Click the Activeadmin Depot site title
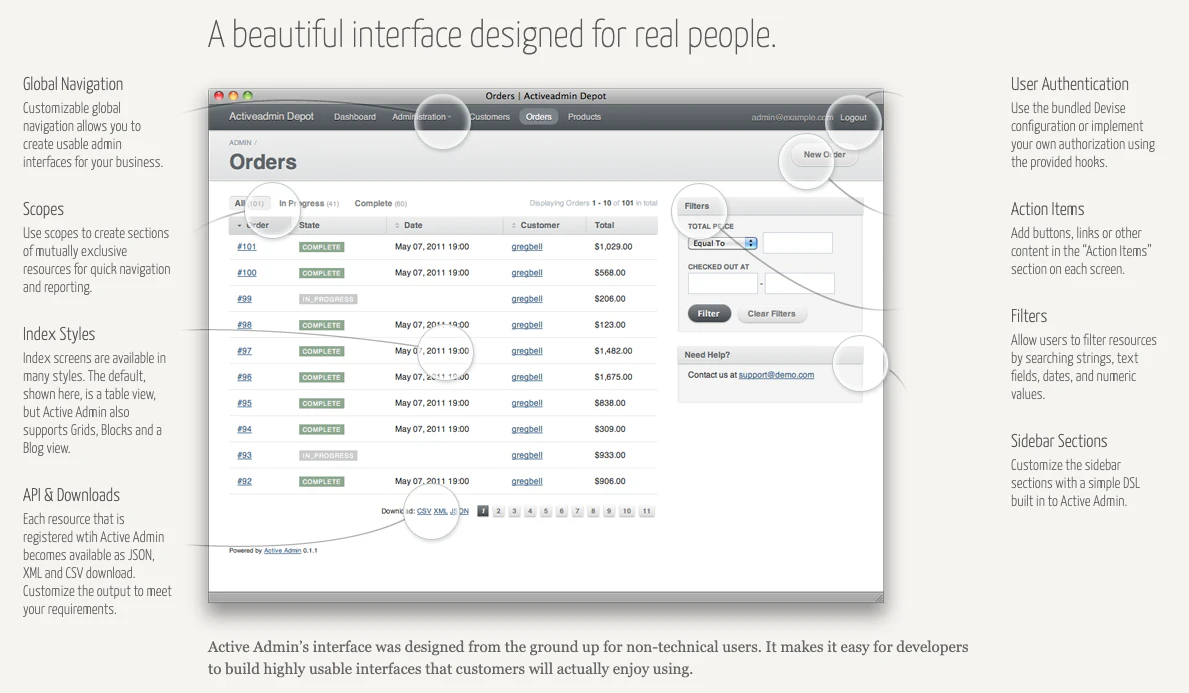The width and height of the screenshot is (1189, 693). [x=271, y=116]
